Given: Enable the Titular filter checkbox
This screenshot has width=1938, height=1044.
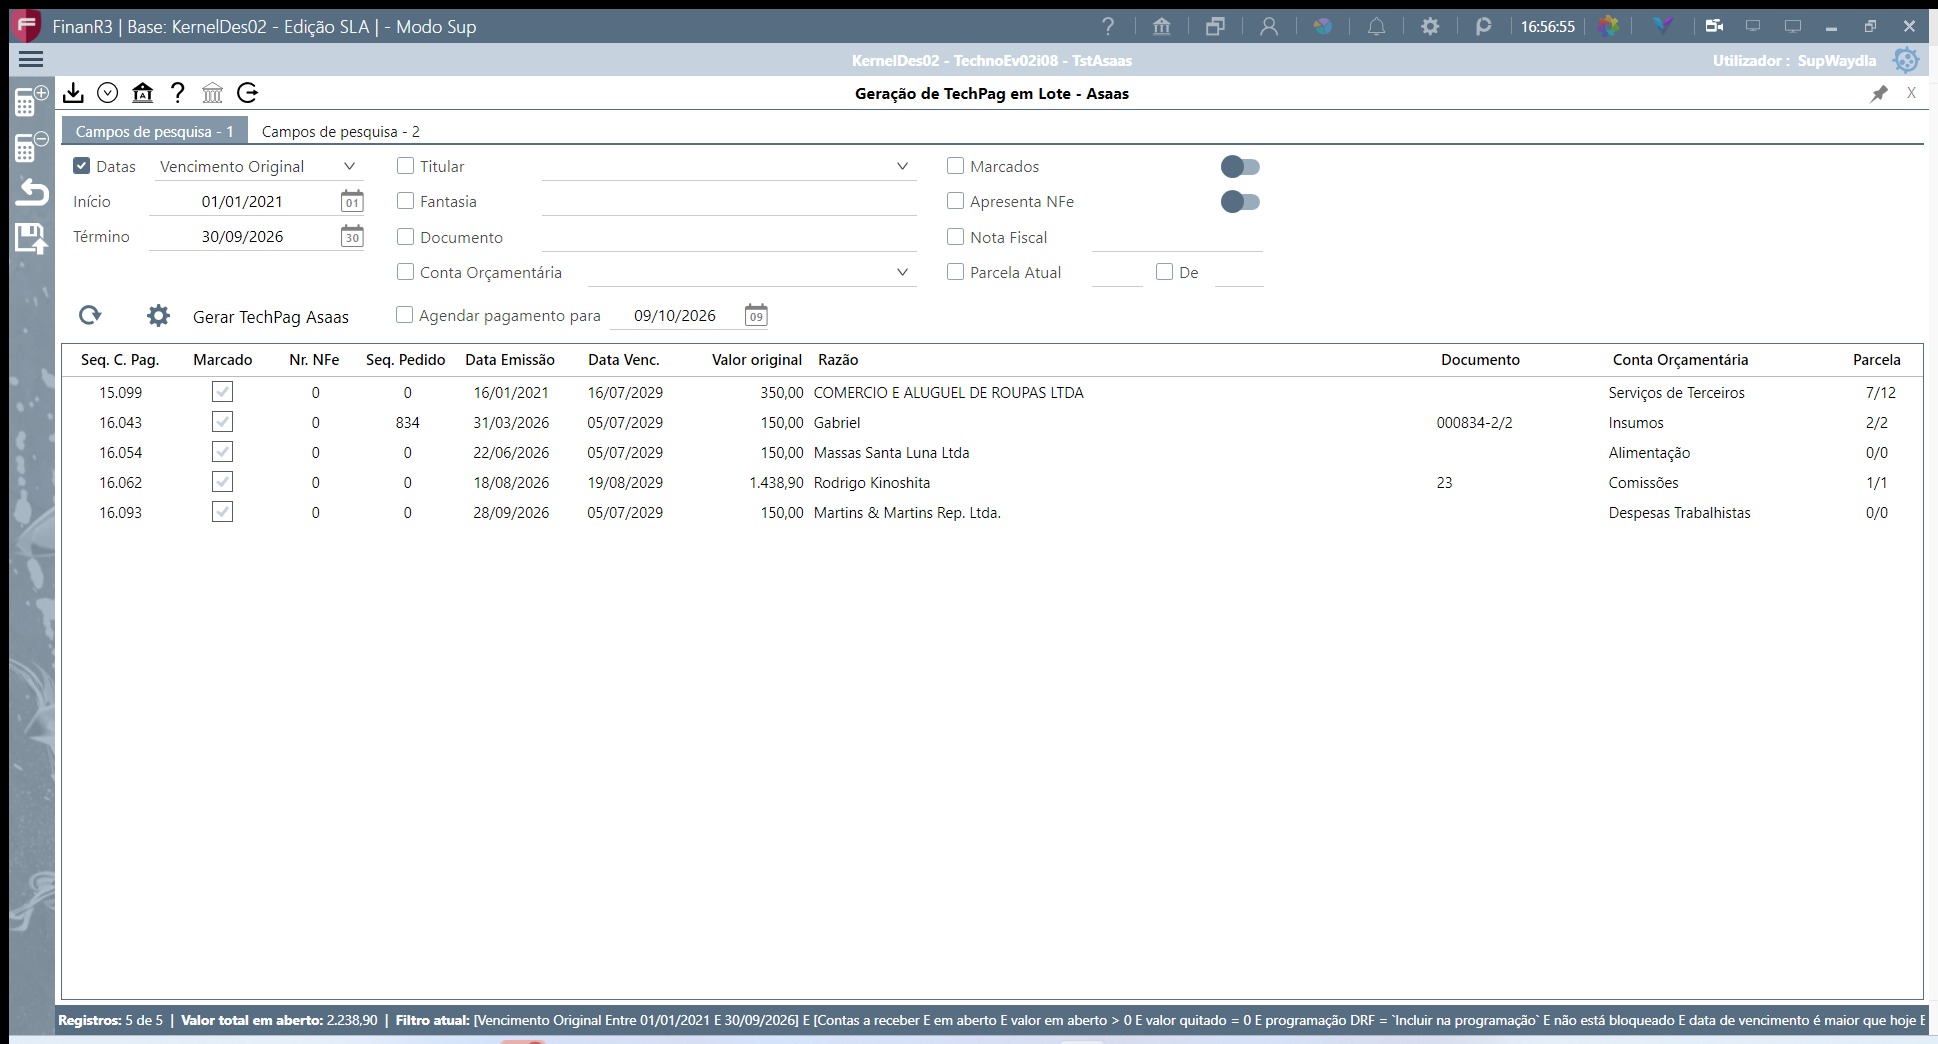Looking at the screenshot, I should pos(405,166).
